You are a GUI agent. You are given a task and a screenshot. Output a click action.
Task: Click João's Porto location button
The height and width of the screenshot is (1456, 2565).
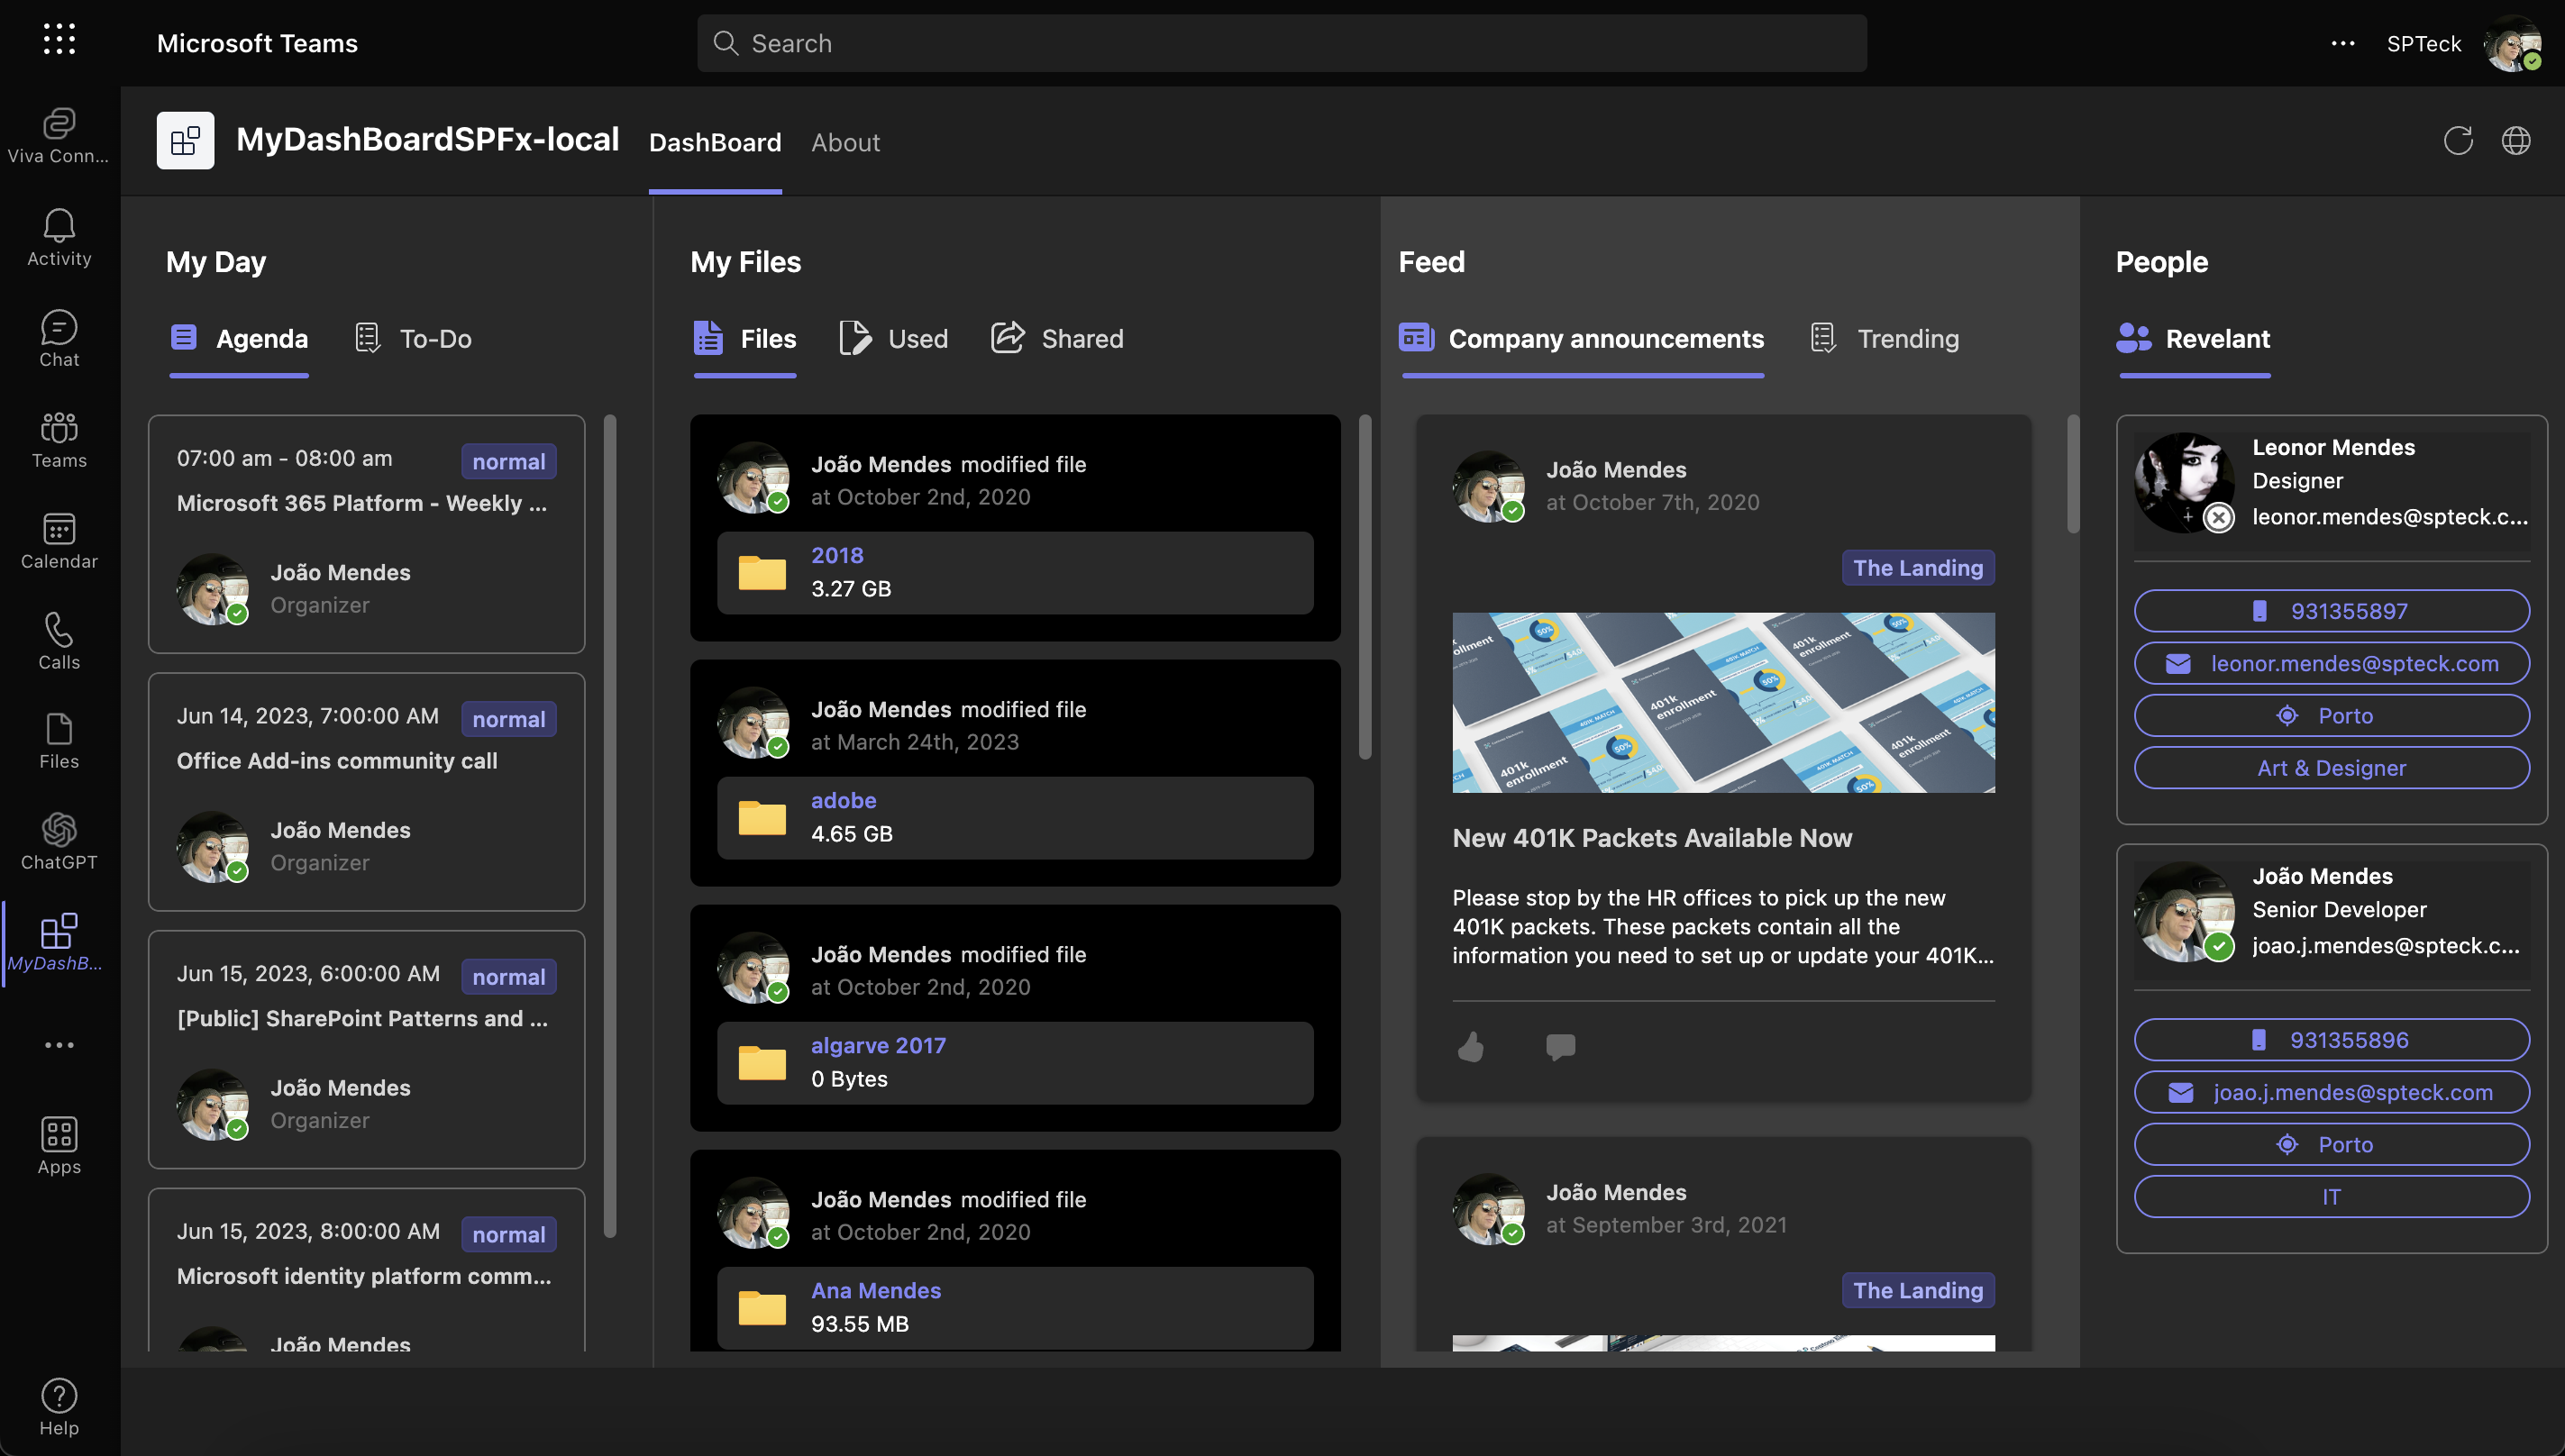point(2332,1144)
